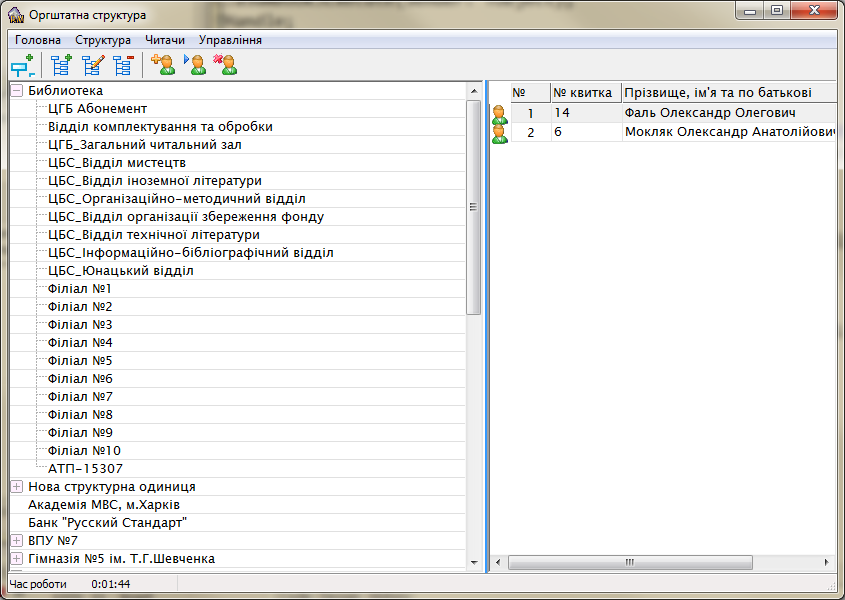Click the edit structure unit pencil icon
The image size is (845, 600).
click(x=92, y=67)
